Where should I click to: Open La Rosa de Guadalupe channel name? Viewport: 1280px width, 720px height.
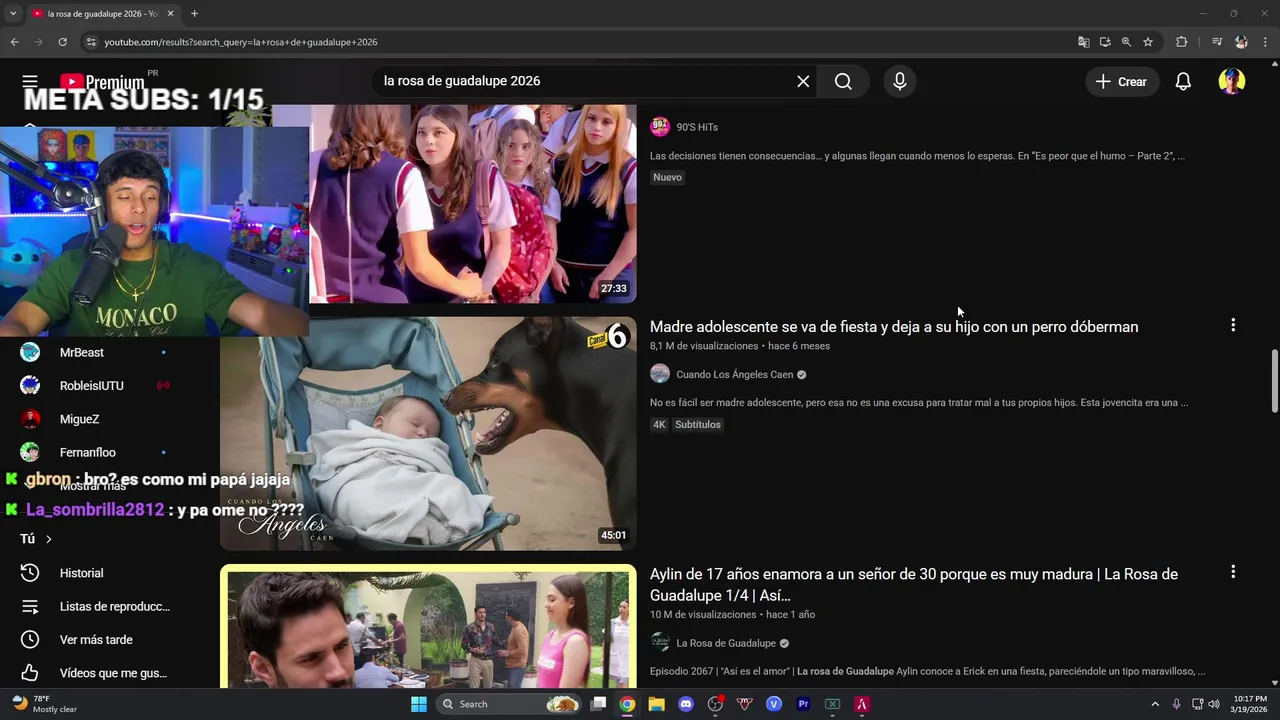[x=726, y=643]
